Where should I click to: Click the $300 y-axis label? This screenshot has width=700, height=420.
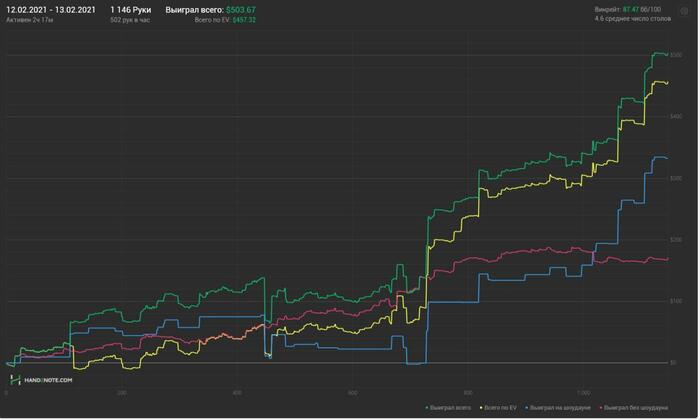pos(676,178)
